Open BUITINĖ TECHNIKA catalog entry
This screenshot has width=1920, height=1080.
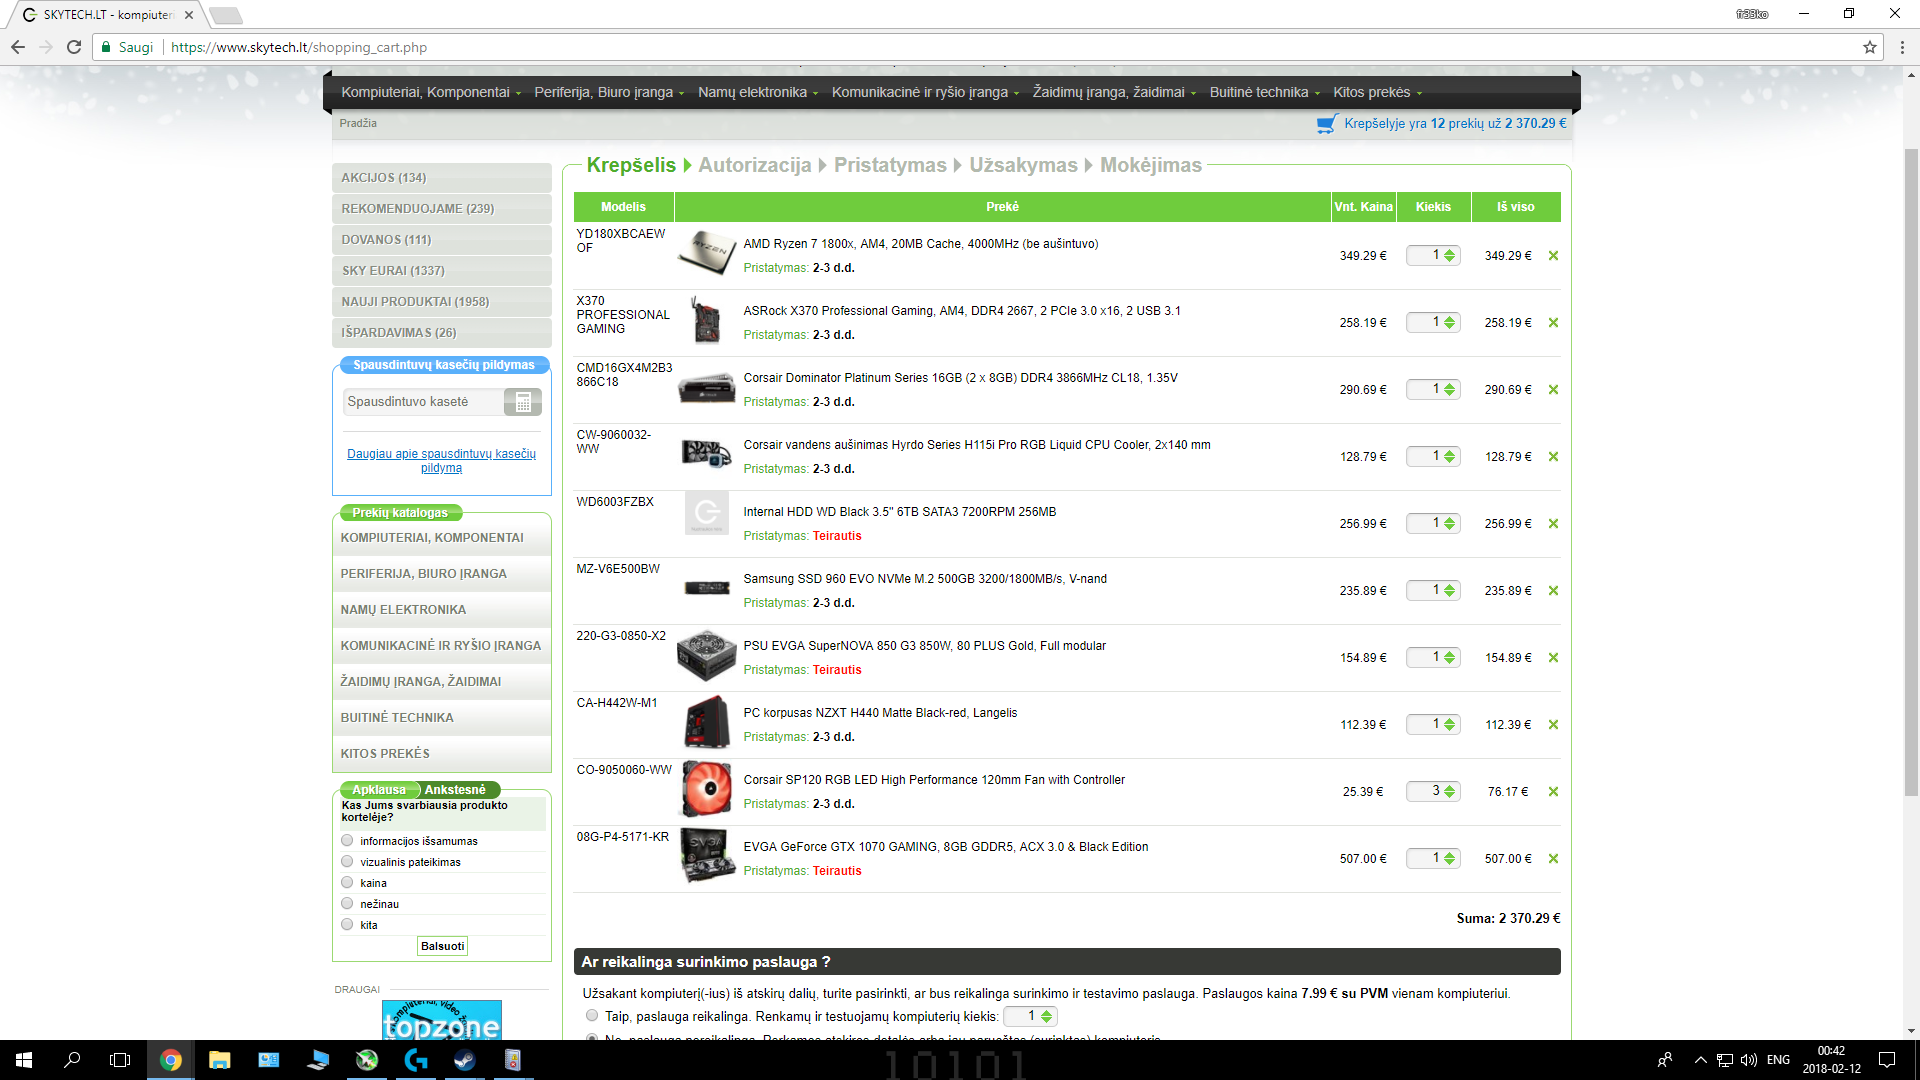pos(441,718)
